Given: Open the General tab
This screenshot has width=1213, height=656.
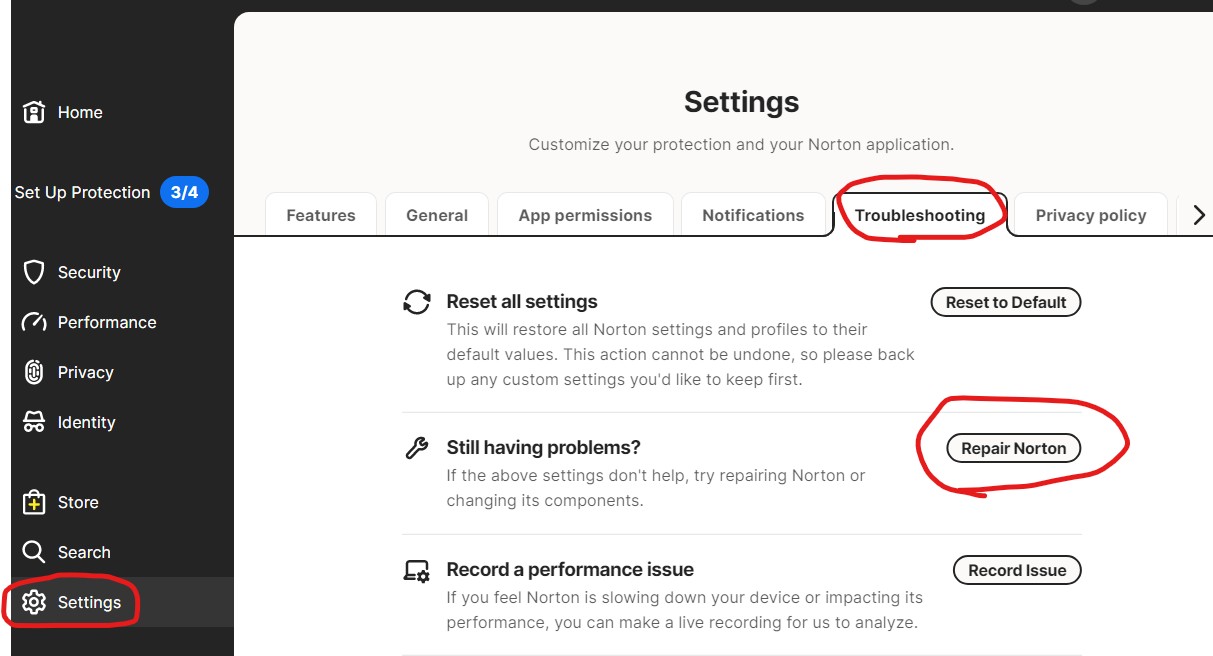Looking at the screenshot, I should click(x=437, y=215).
